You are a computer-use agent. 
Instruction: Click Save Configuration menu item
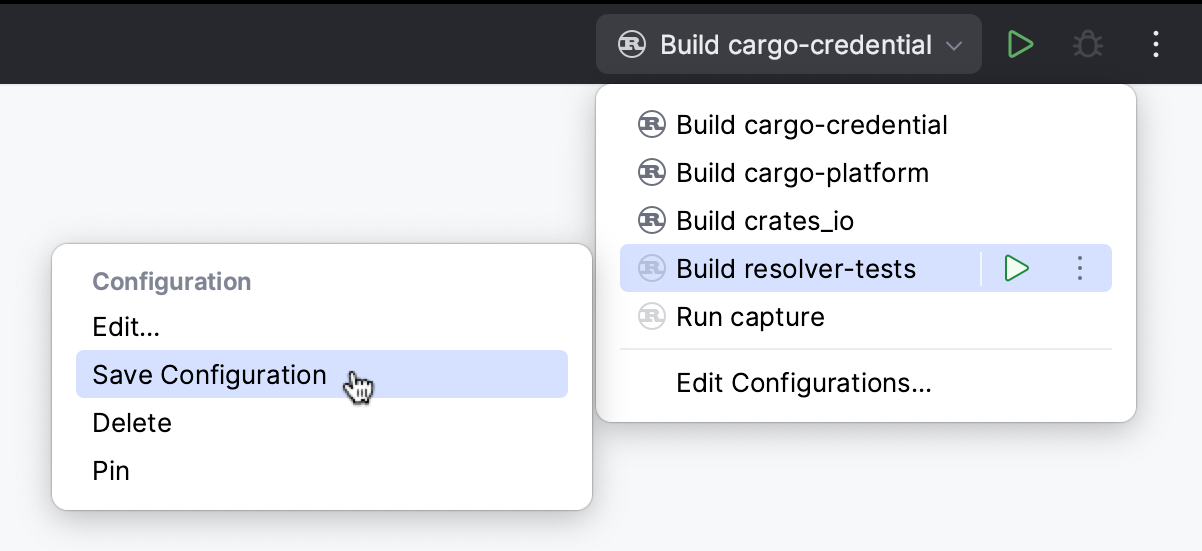(x=210, y=375)
